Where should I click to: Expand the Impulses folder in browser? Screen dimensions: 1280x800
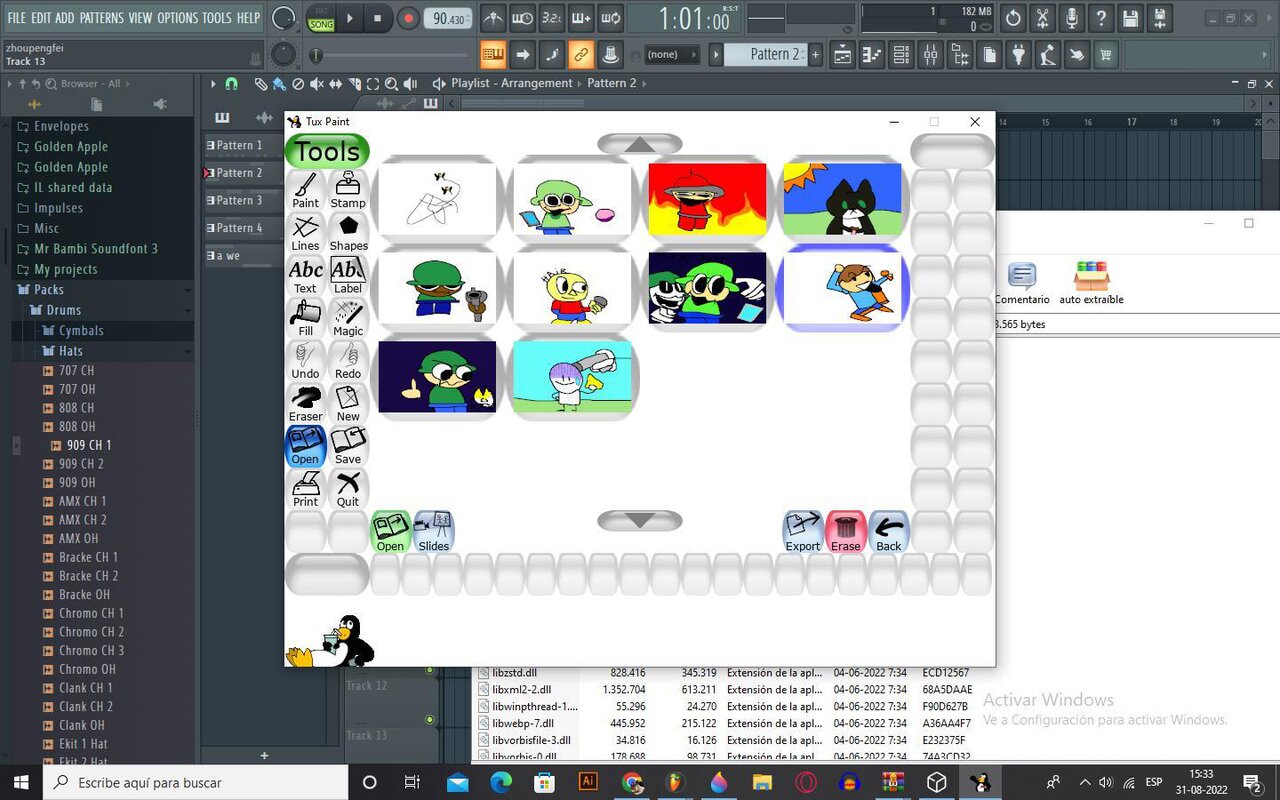point(58,208)
